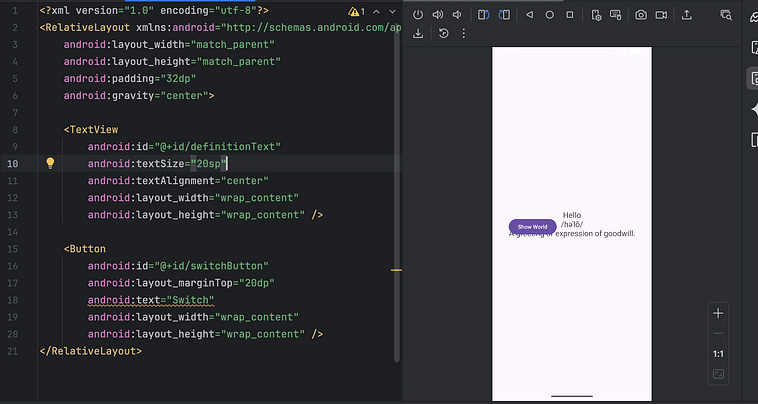This screenshot has height=404, width=758.
Task: Zoom out the emulator with the minus button
Action: click(x=718, y=333)
